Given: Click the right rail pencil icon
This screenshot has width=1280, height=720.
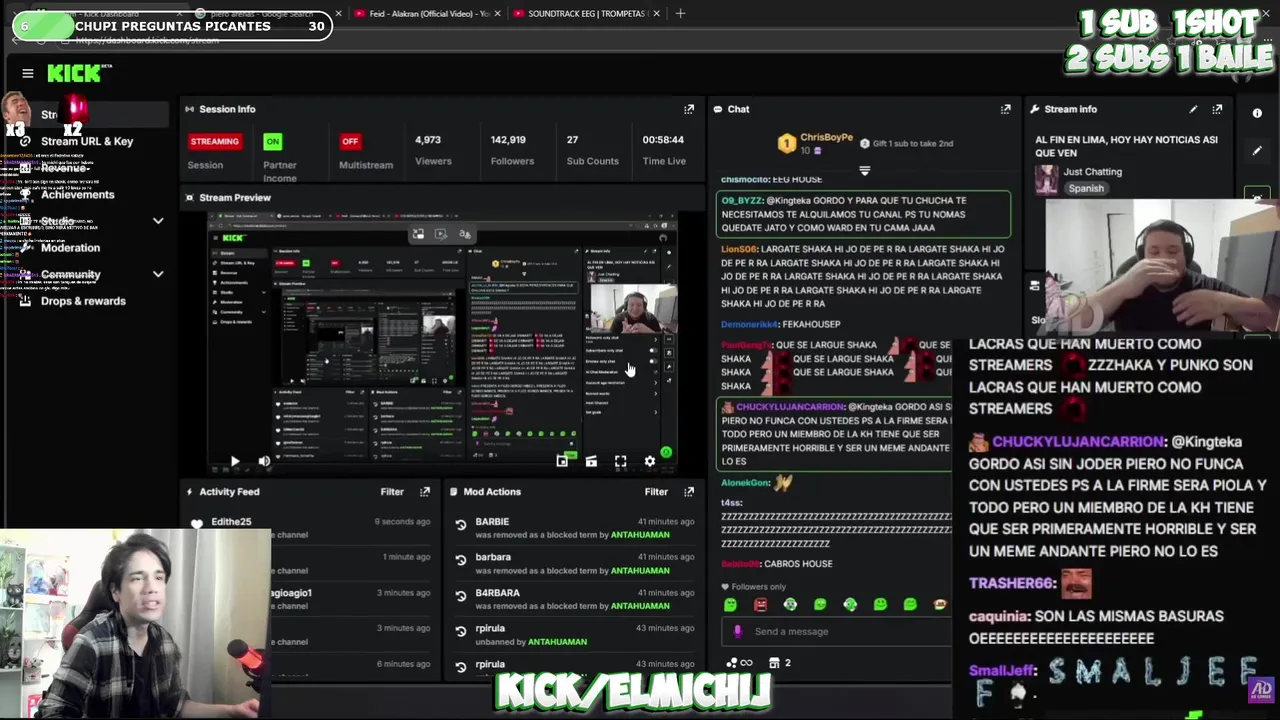Looking at the screenshot, I should pos(1257,151).
